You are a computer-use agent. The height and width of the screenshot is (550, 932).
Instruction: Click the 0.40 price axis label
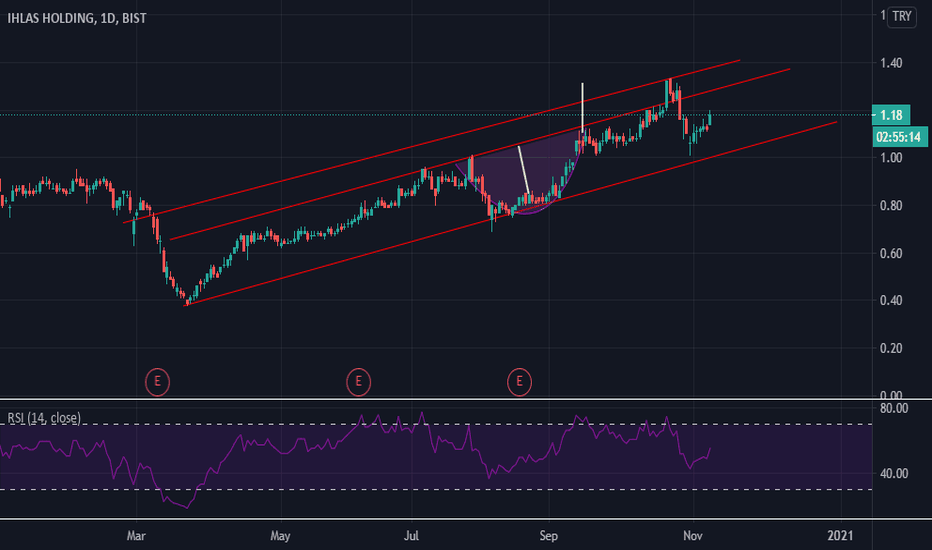click(x=891, y=300)
